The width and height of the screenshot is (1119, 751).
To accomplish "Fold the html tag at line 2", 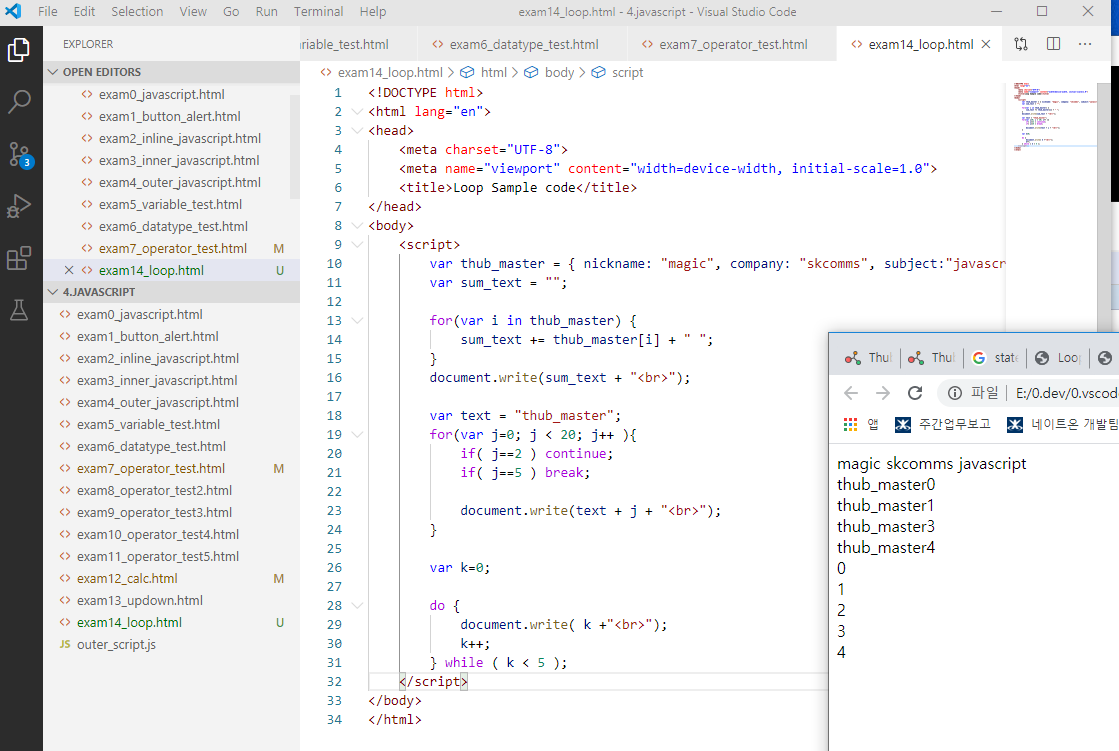I will click(357, 112).
